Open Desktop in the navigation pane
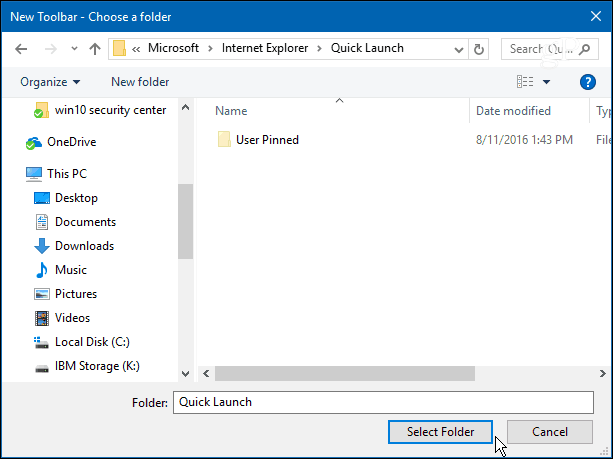Viewport: 613px width, 459px height. [66, 198]
